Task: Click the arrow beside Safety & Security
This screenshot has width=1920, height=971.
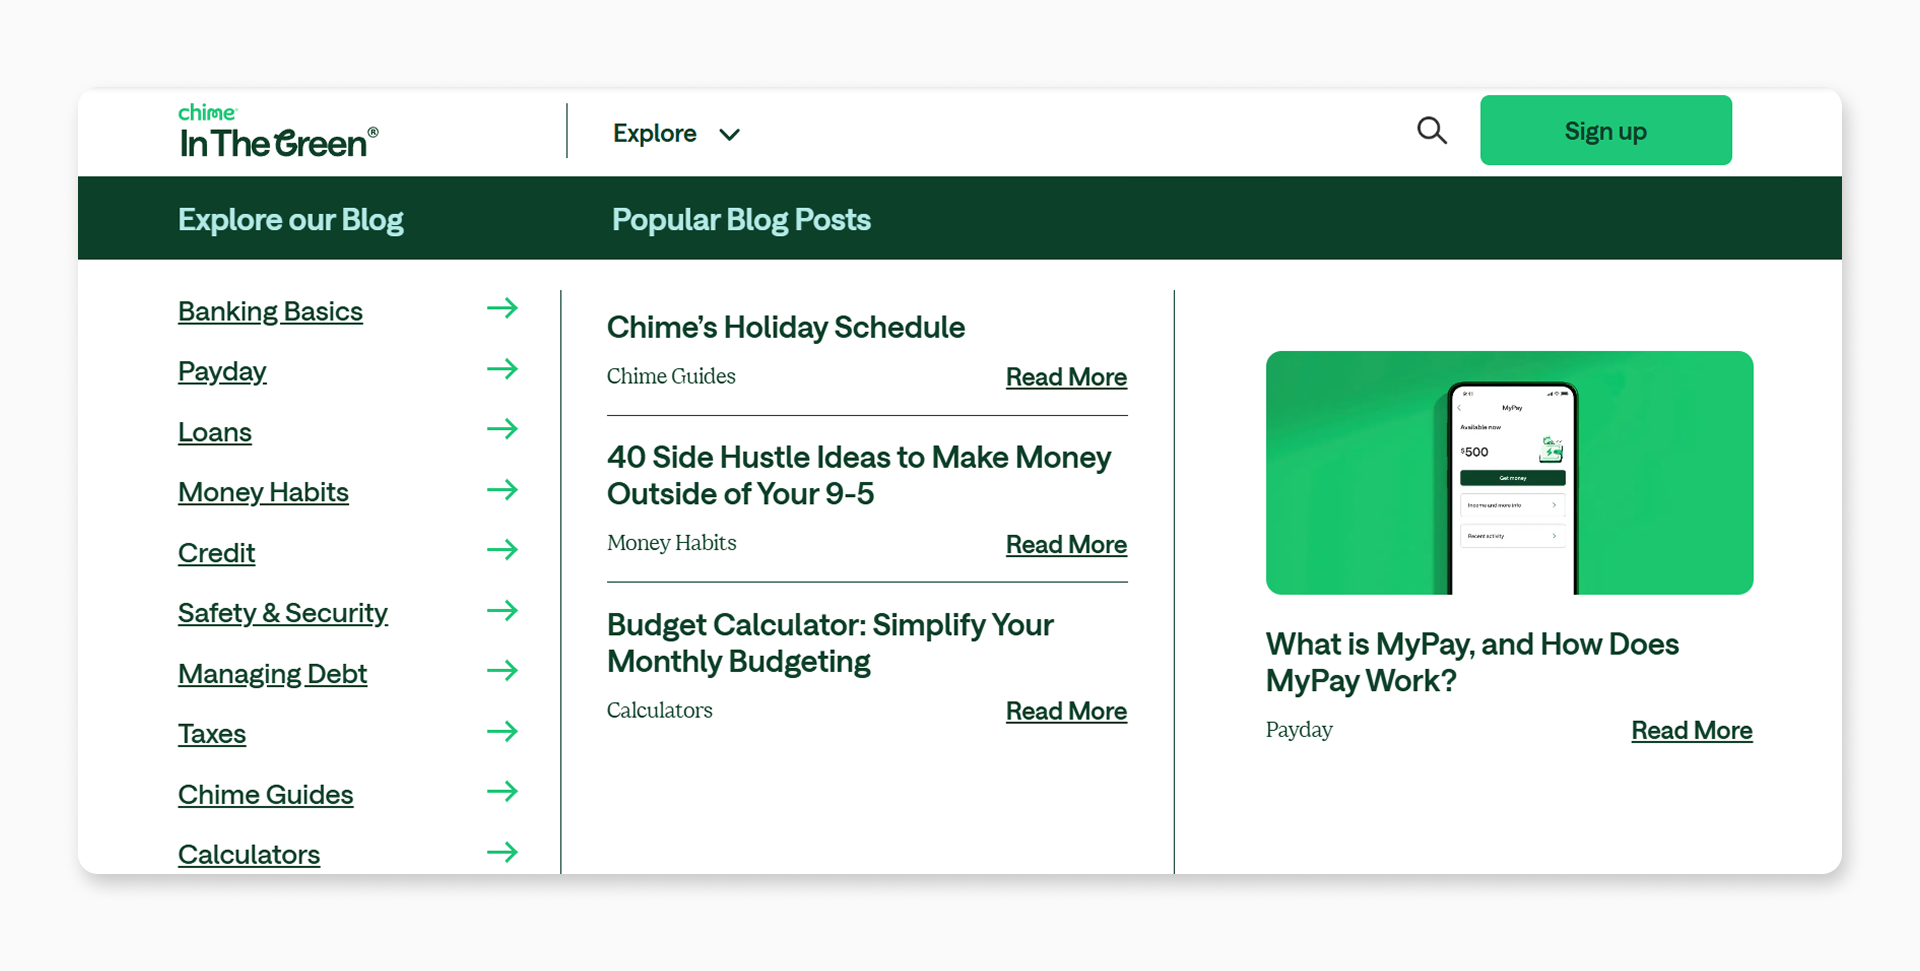Action: click(502, 611)
